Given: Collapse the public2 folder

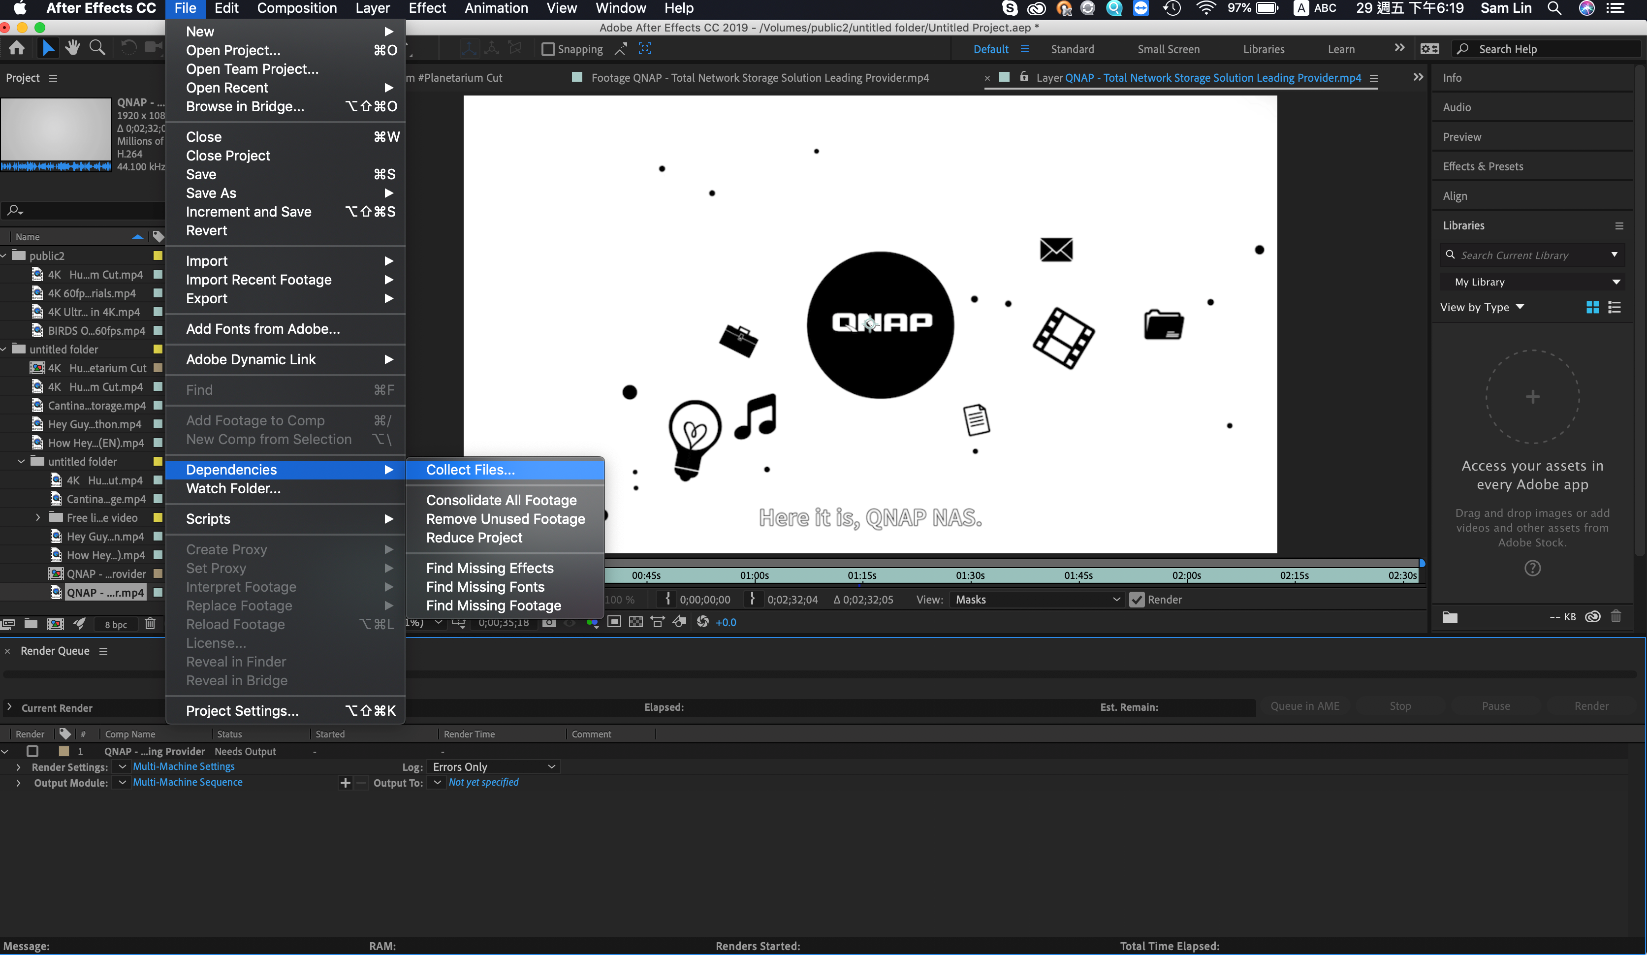Looking at the screenshot, I should pyautogui.click(x=4, y=256).
